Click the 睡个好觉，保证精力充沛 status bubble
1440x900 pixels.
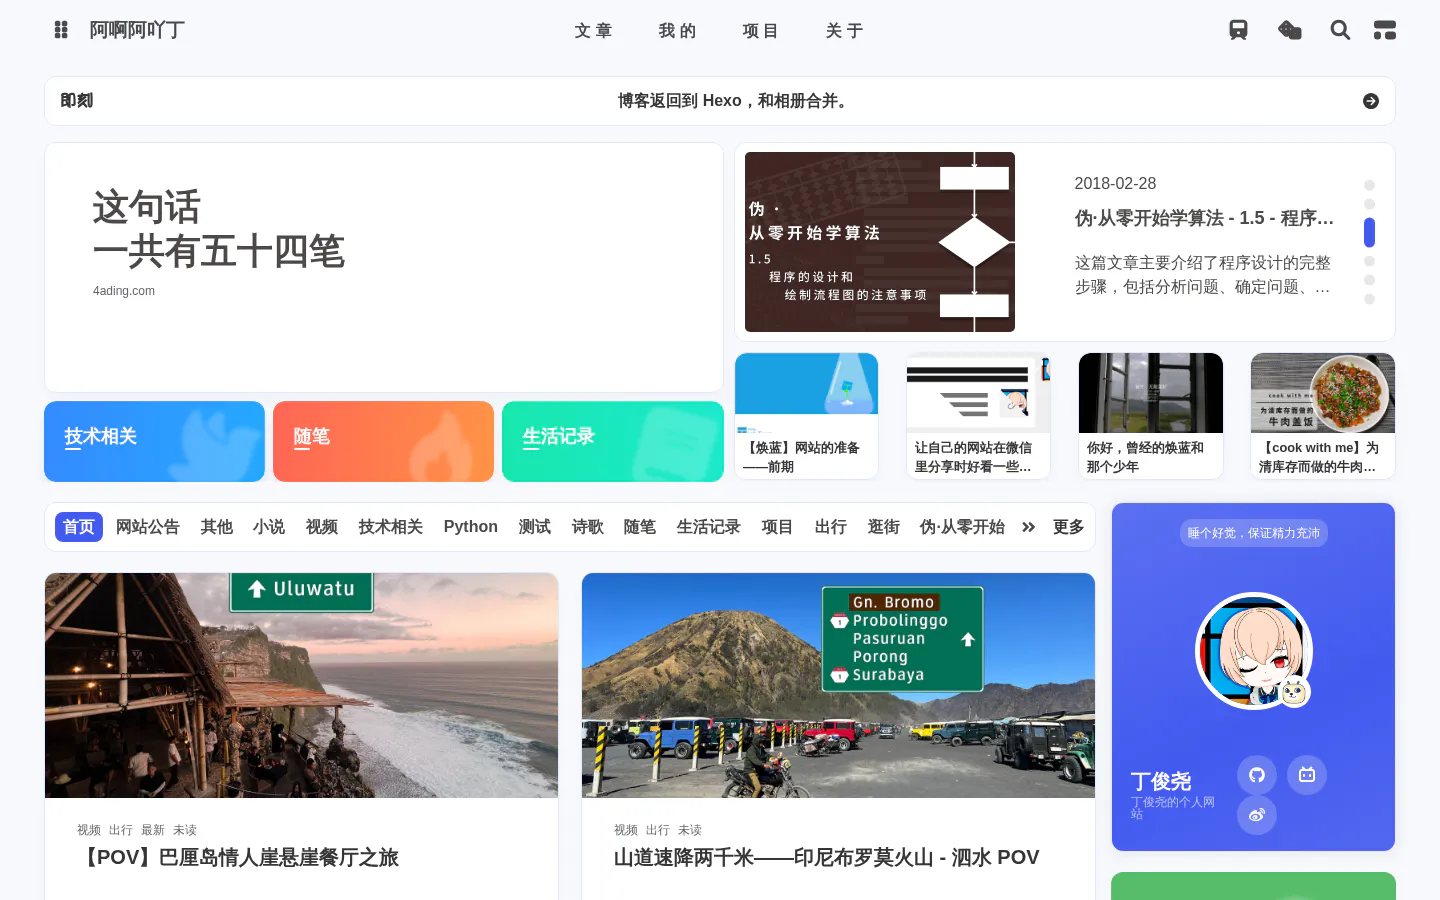(x=1254, y=533)
